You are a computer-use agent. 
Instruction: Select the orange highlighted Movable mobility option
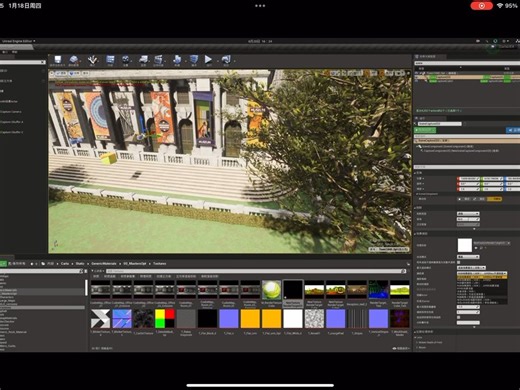[x=494, y=199]
